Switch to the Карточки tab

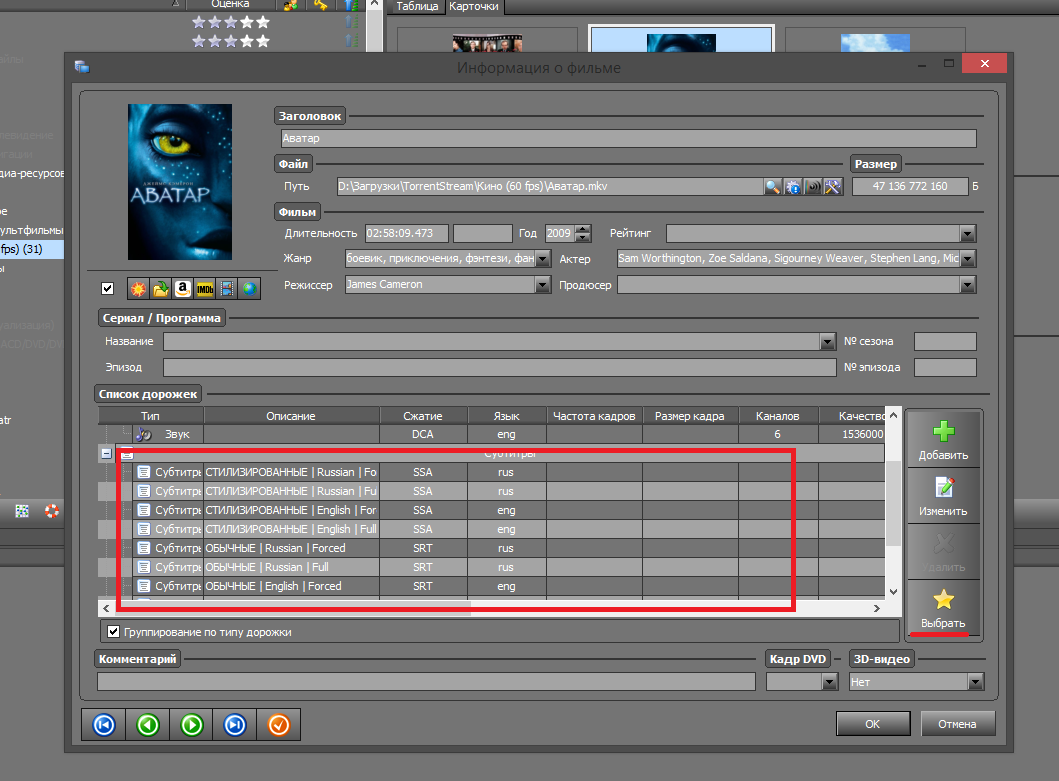[473, 6]
